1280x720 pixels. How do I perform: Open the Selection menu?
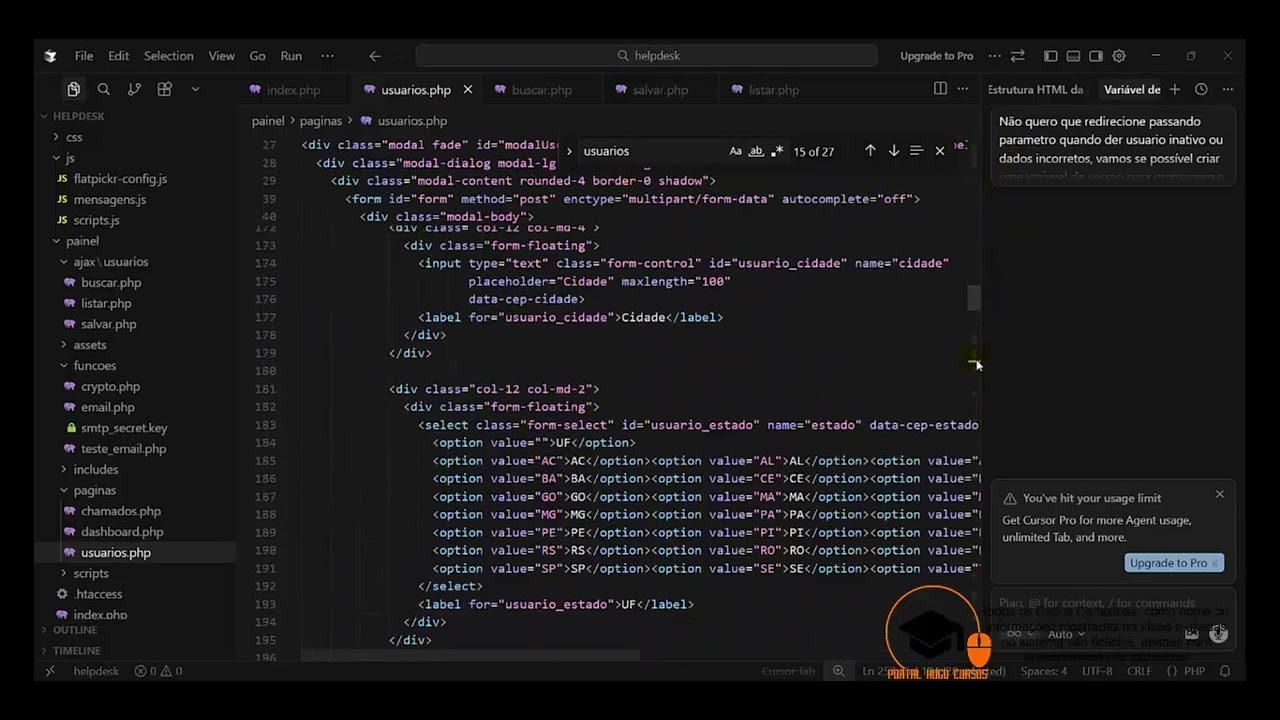tap(168, 56)
